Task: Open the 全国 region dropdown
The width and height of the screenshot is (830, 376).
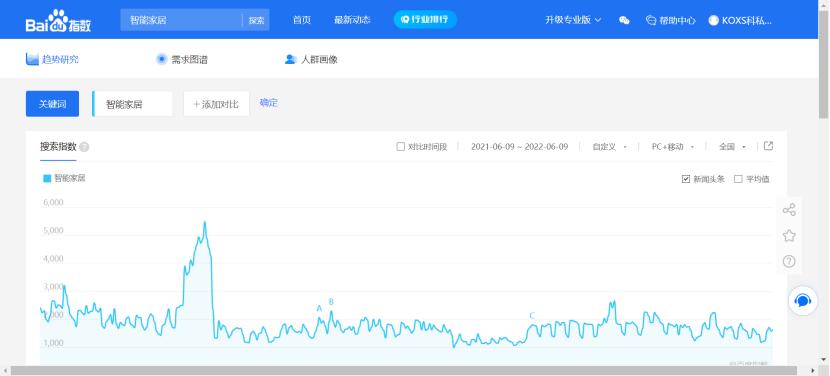Action: (x=733, y=147)
